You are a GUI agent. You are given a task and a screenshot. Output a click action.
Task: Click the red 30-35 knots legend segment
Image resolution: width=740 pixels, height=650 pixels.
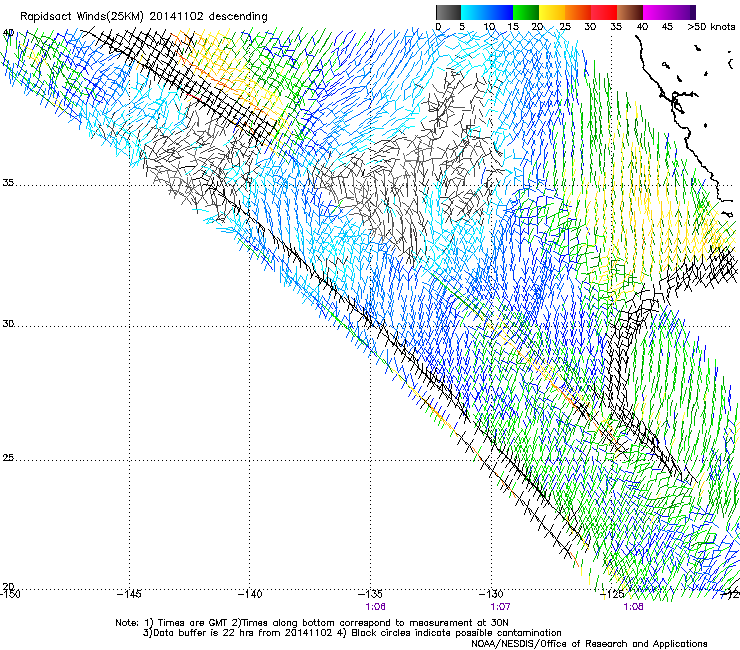click(x=604, y=12)
